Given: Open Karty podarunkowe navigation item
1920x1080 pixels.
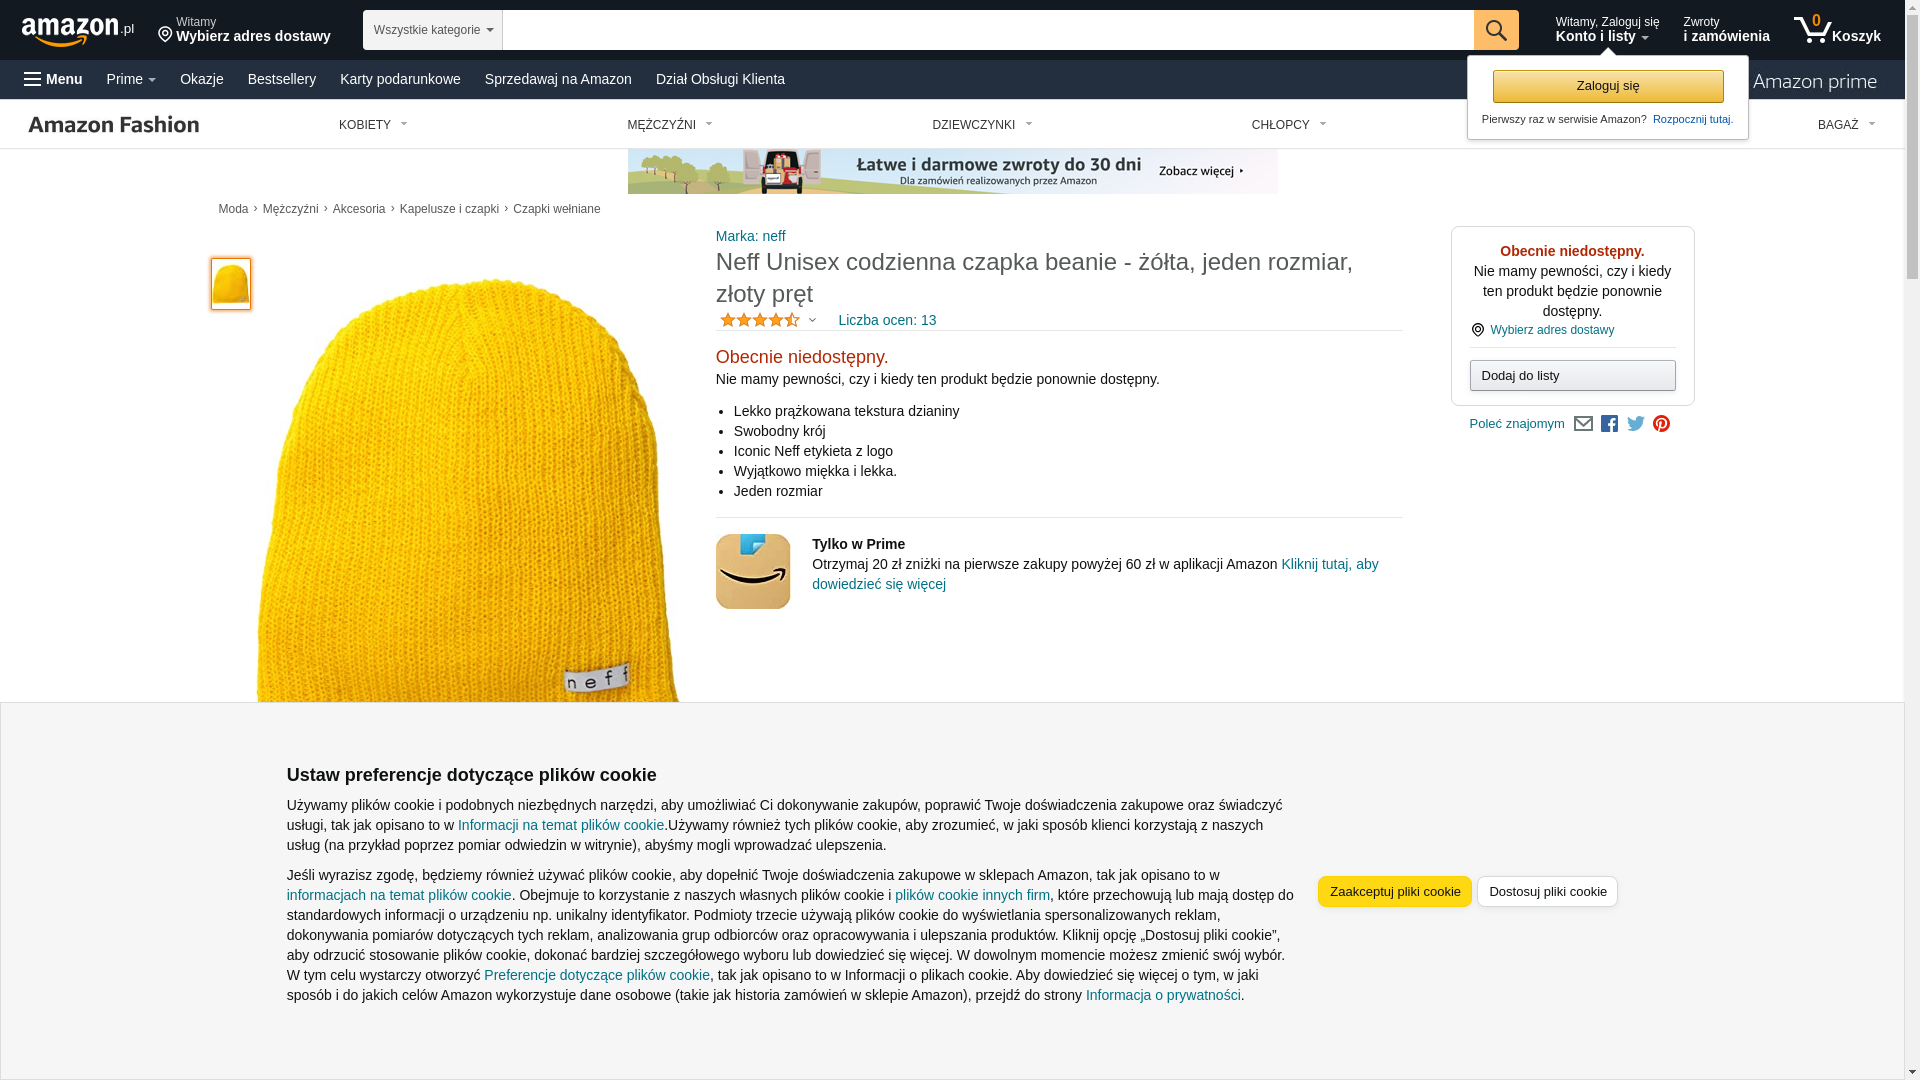Looking at the screenshot, I should [400, 79].
